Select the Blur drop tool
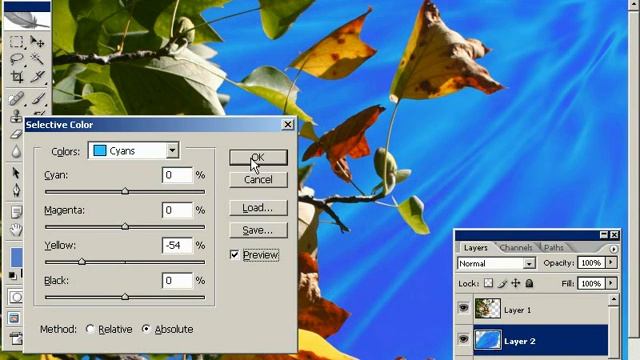This screenshot has width=640, height=360. point(16,152)
